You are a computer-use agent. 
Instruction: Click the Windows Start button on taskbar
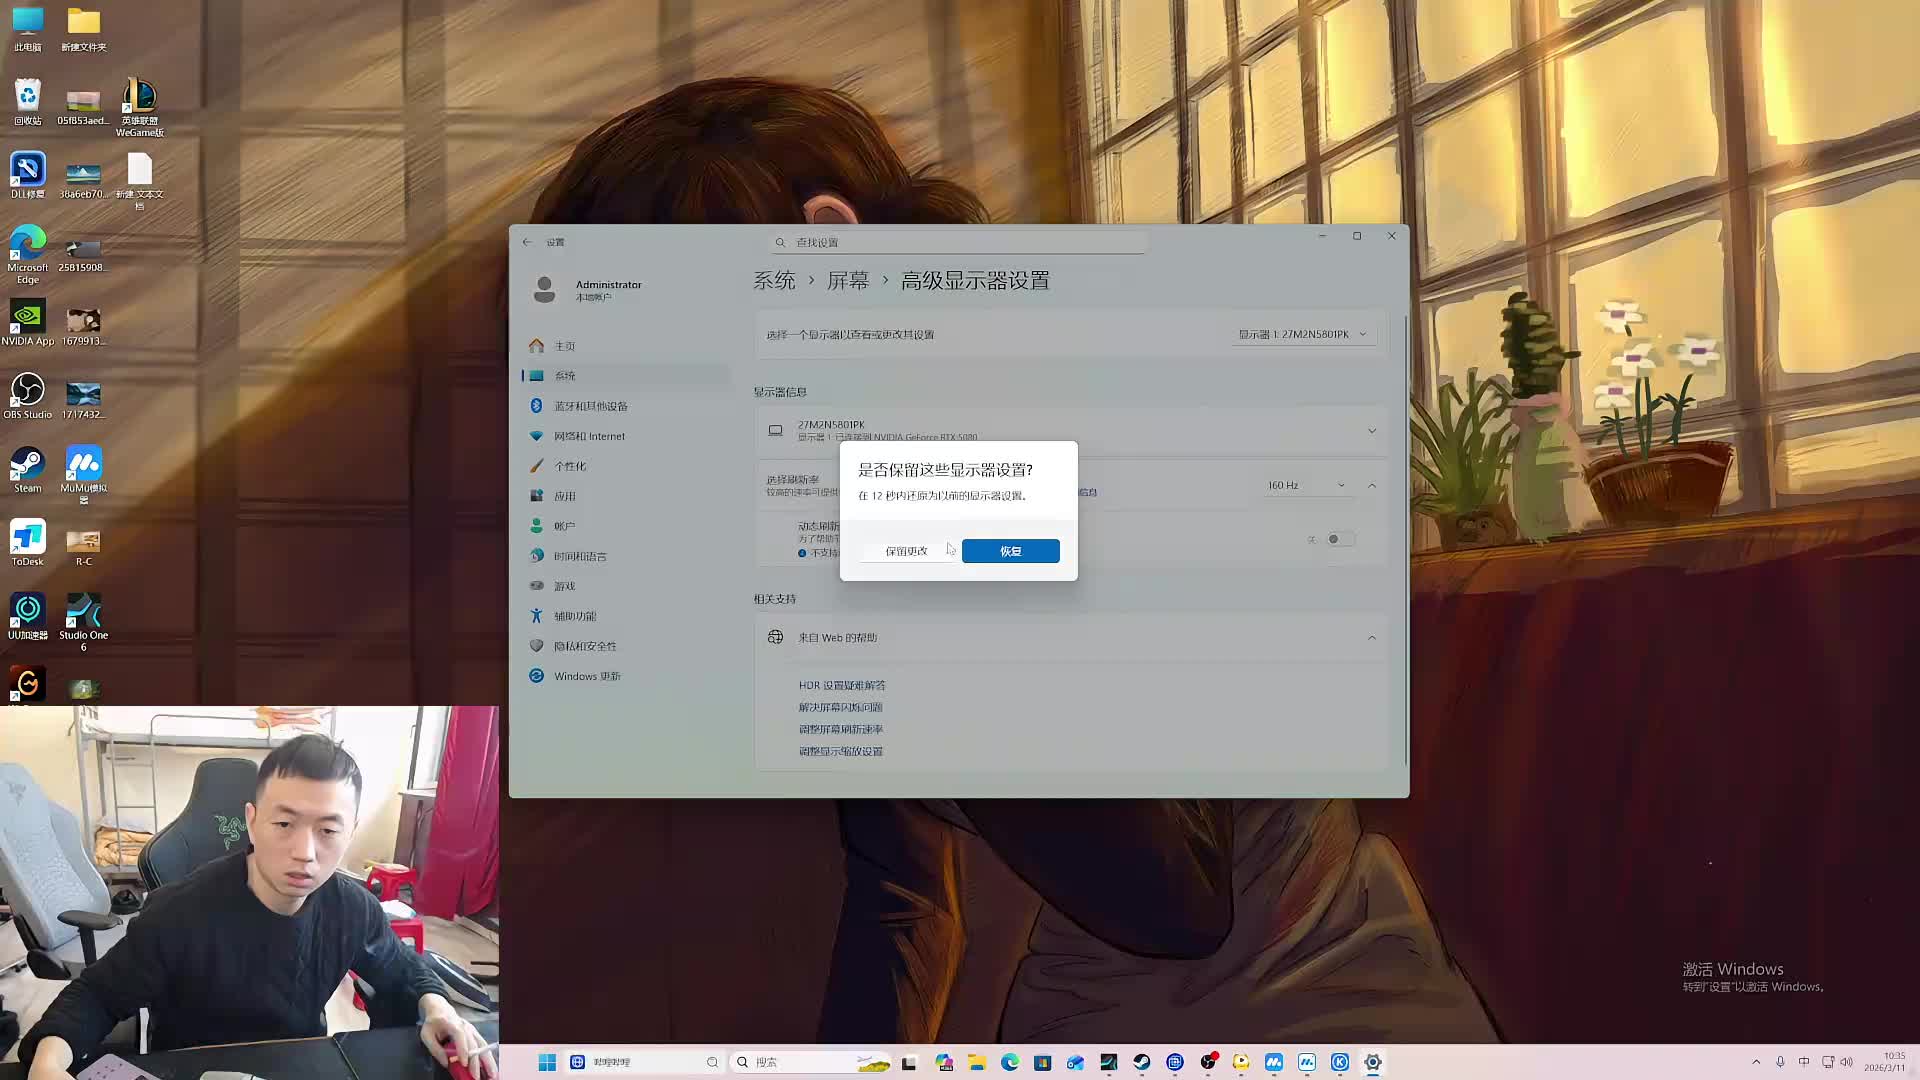(x=547, y=1062)
